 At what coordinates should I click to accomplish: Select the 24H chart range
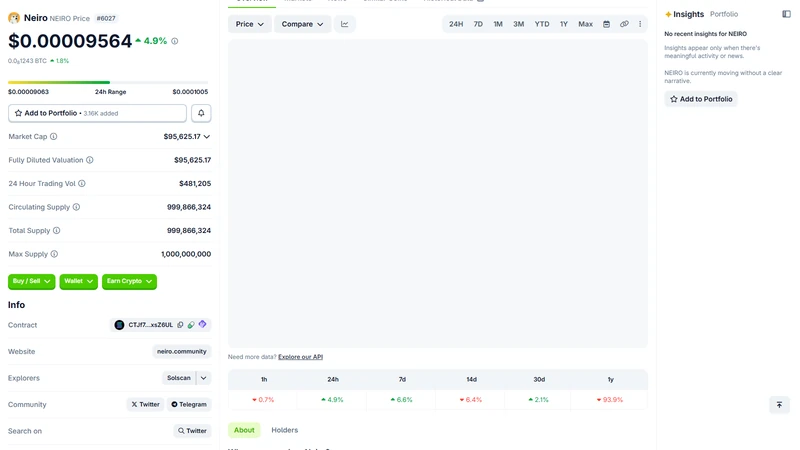pos(456,24)
